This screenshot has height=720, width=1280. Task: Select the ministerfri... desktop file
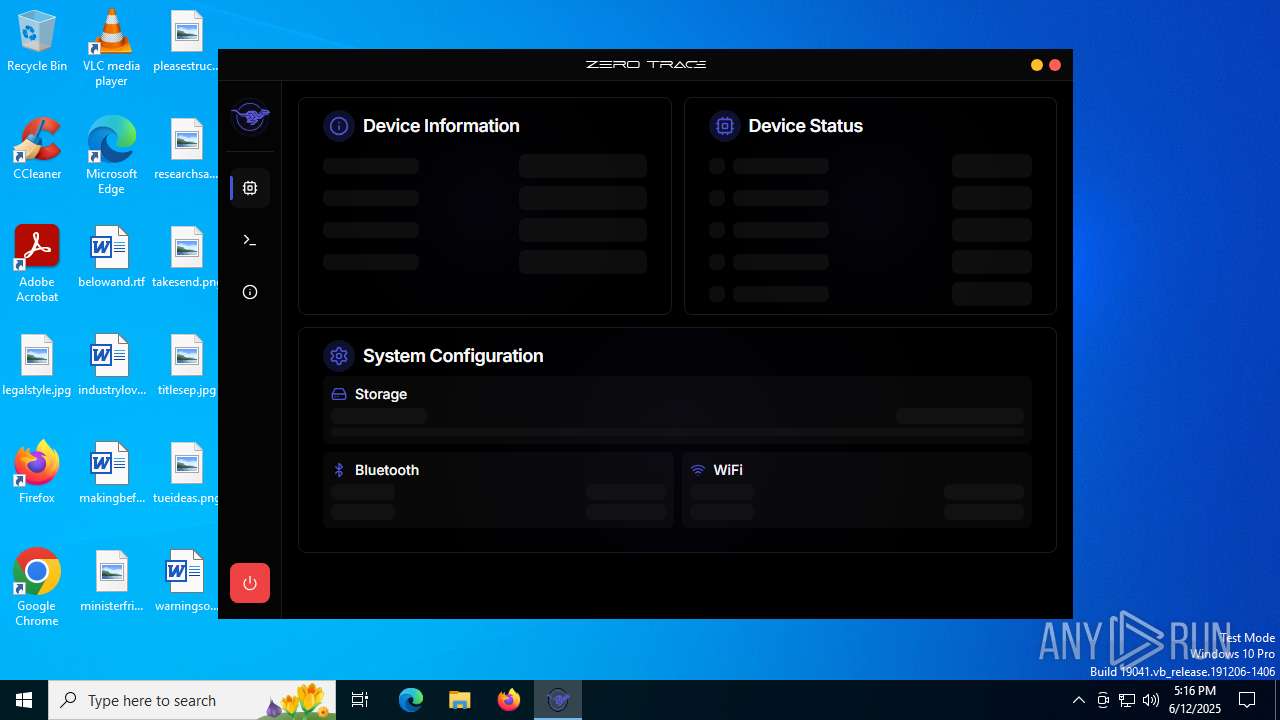point(111,581)
